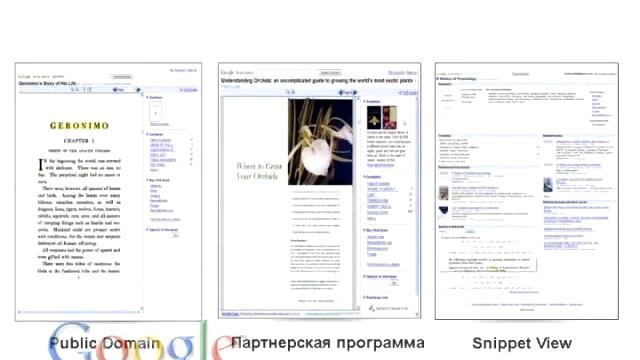Image resolution: width=640 pixels, height=360 pixels.
Task: Open account links at top of Orchids page
Action: click(x=402, y=73)
